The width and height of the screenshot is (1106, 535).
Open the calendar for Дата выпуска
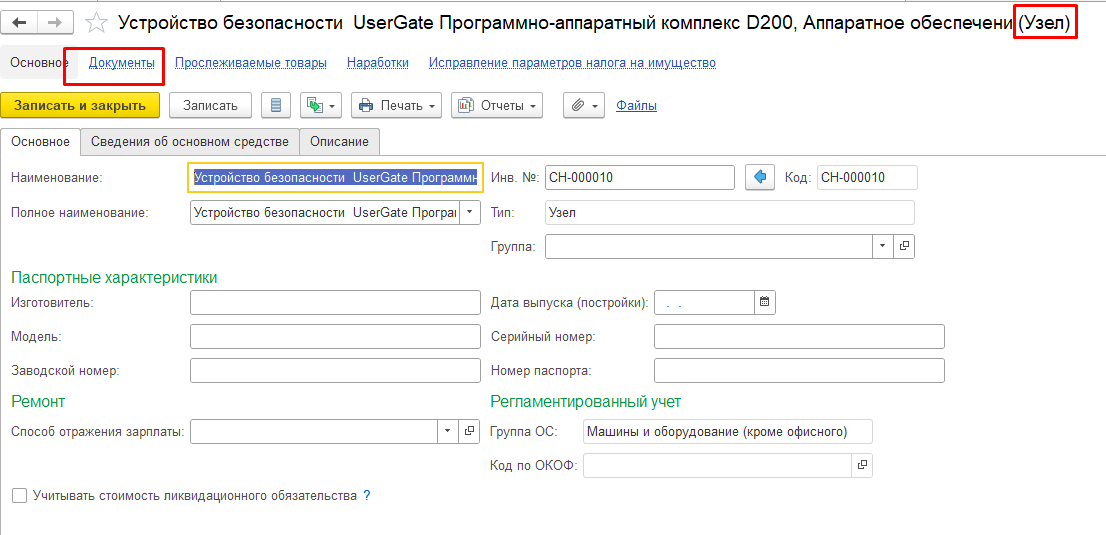pyautogui.click(x=764, y=302)
